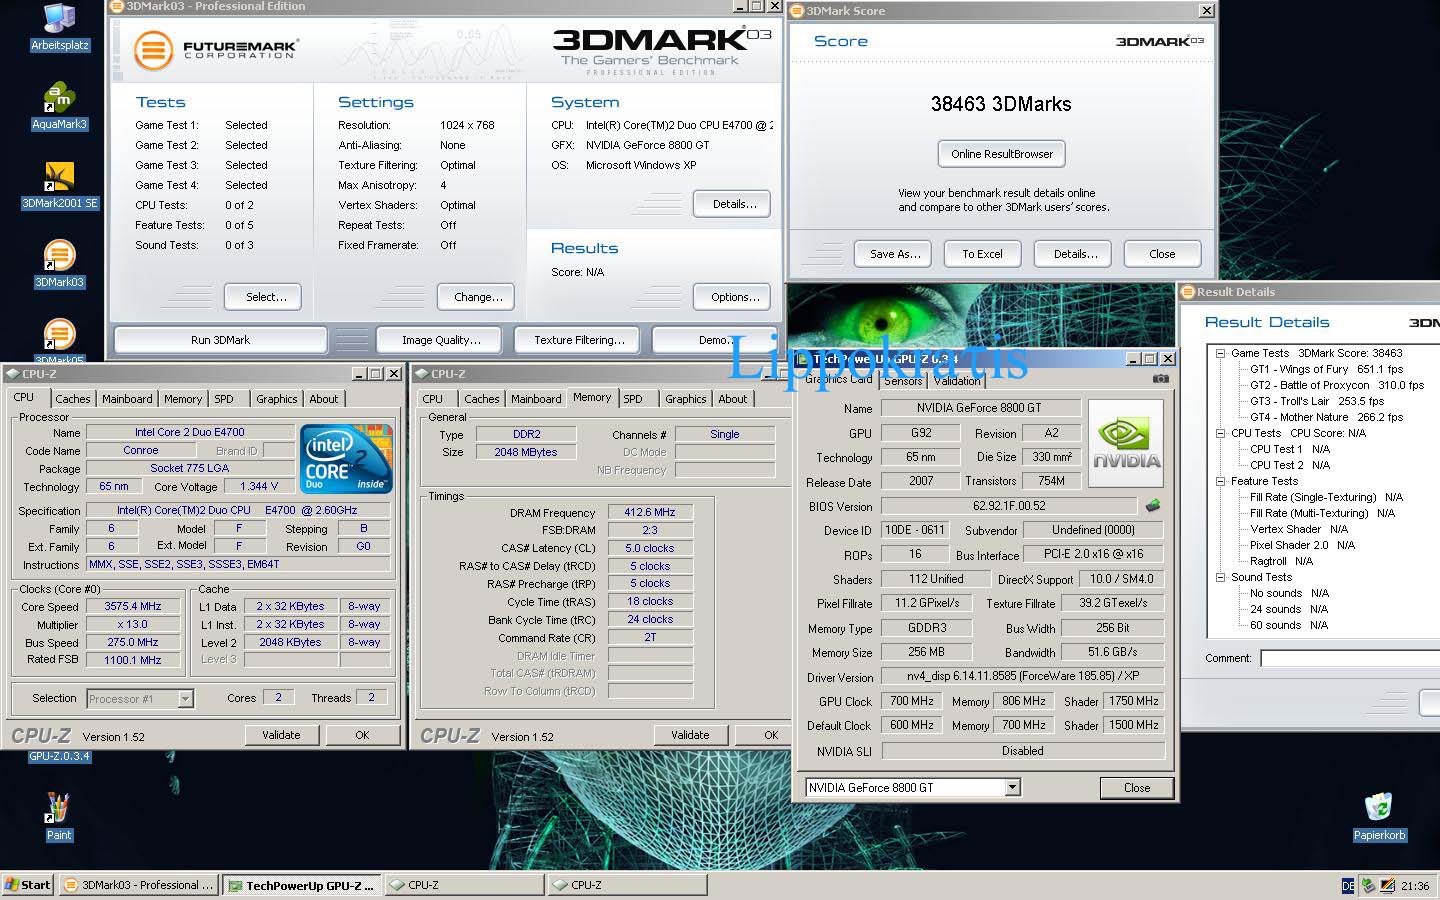
Task: Click Change settings button
Action: 478,297
